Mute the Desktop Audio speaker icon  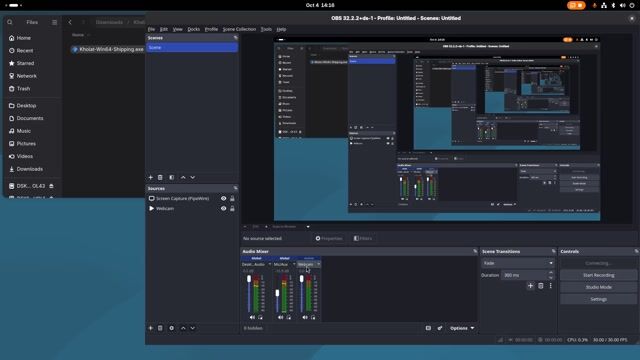(x=252, y=317)
